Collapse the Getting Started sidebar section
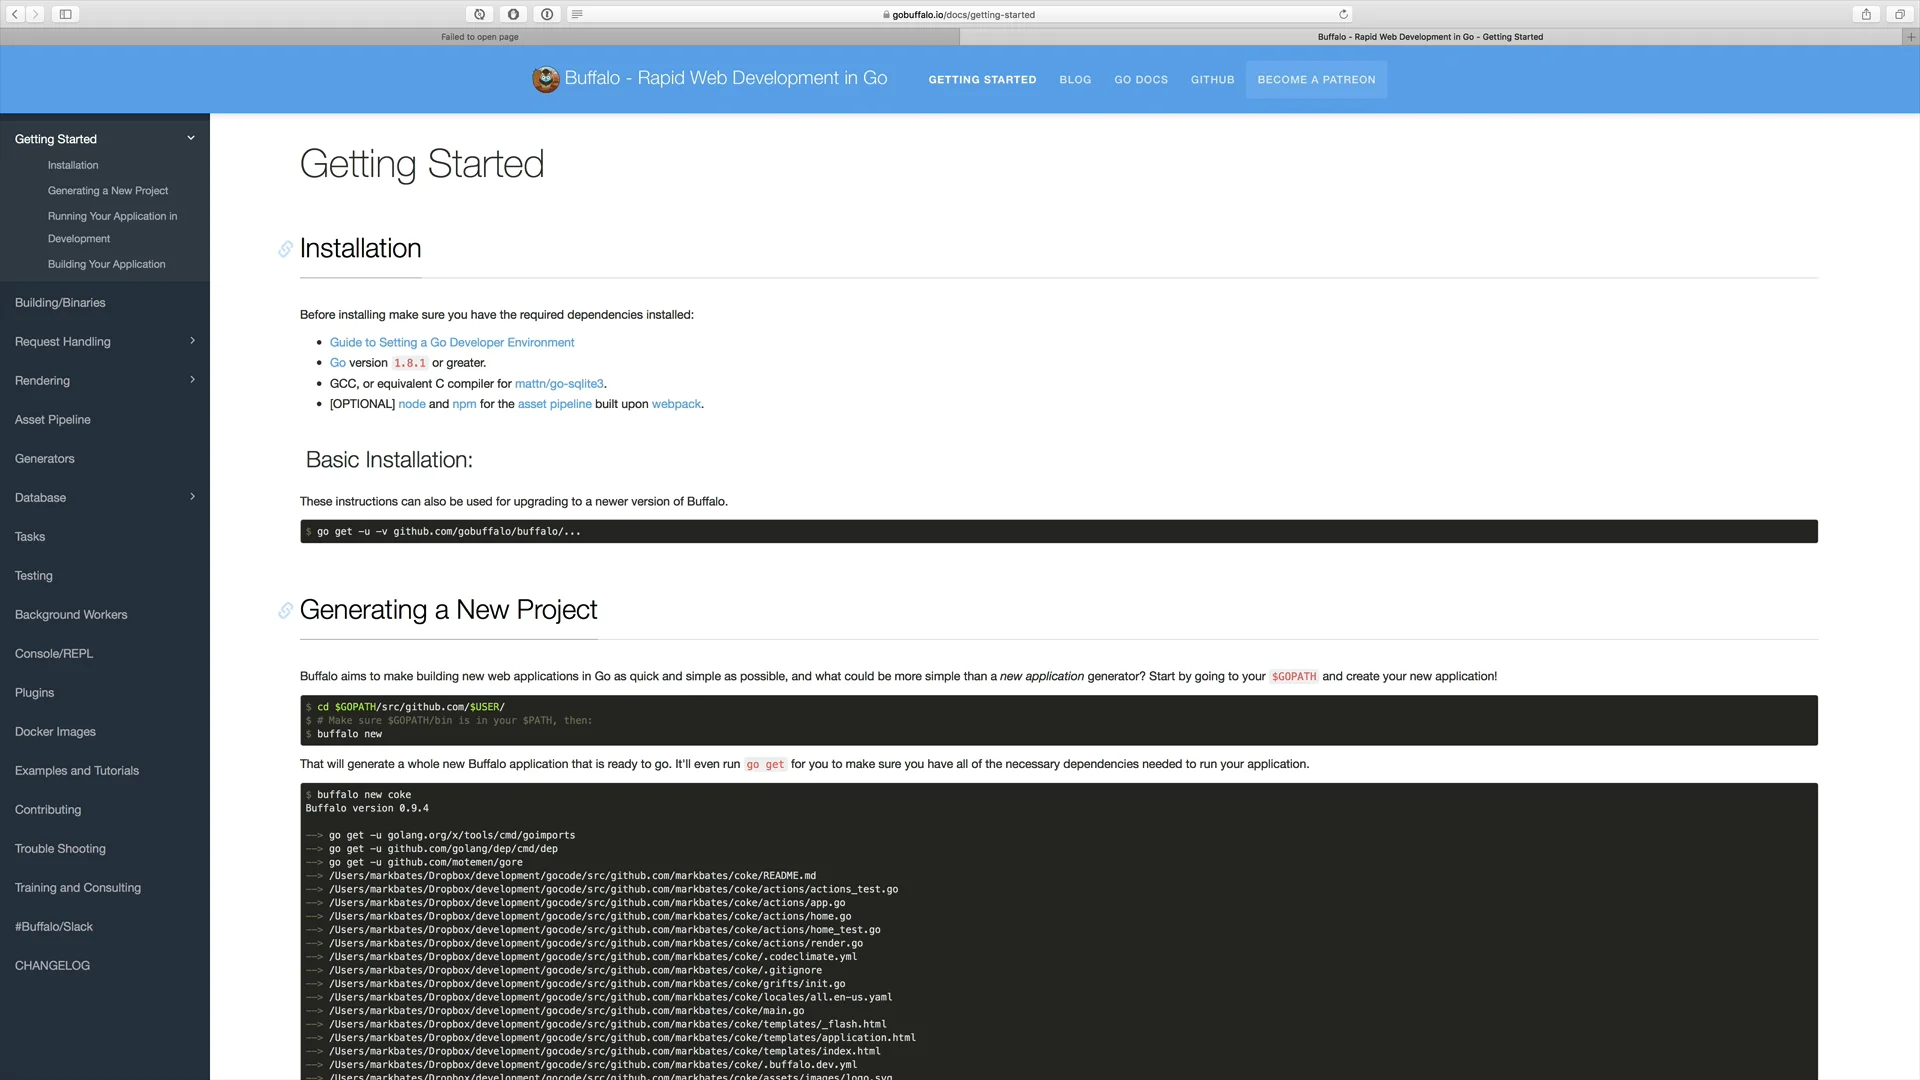Screen dimensions: 1920x1080 click(191, 138)
